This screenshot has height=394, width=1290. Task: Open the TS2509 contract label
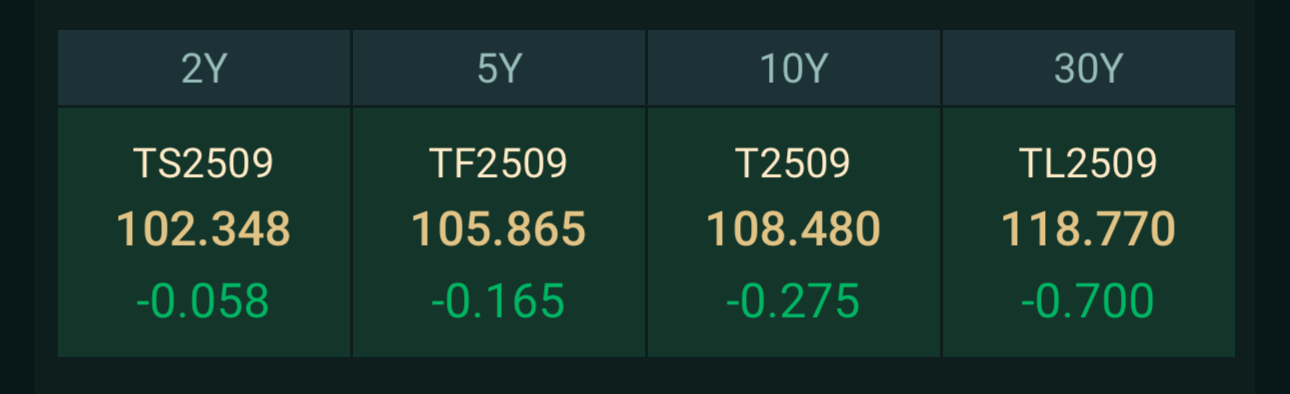click(204, 163)
